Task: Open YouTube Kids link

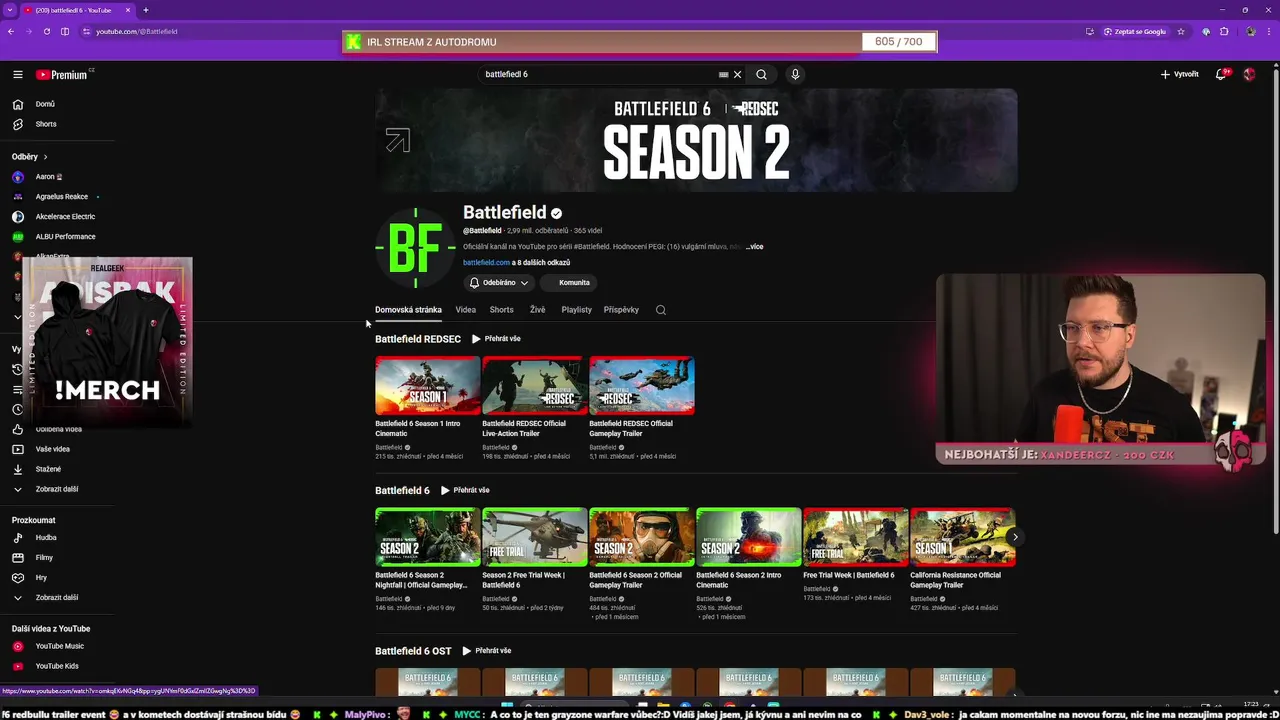Action: tap(56, 666)
